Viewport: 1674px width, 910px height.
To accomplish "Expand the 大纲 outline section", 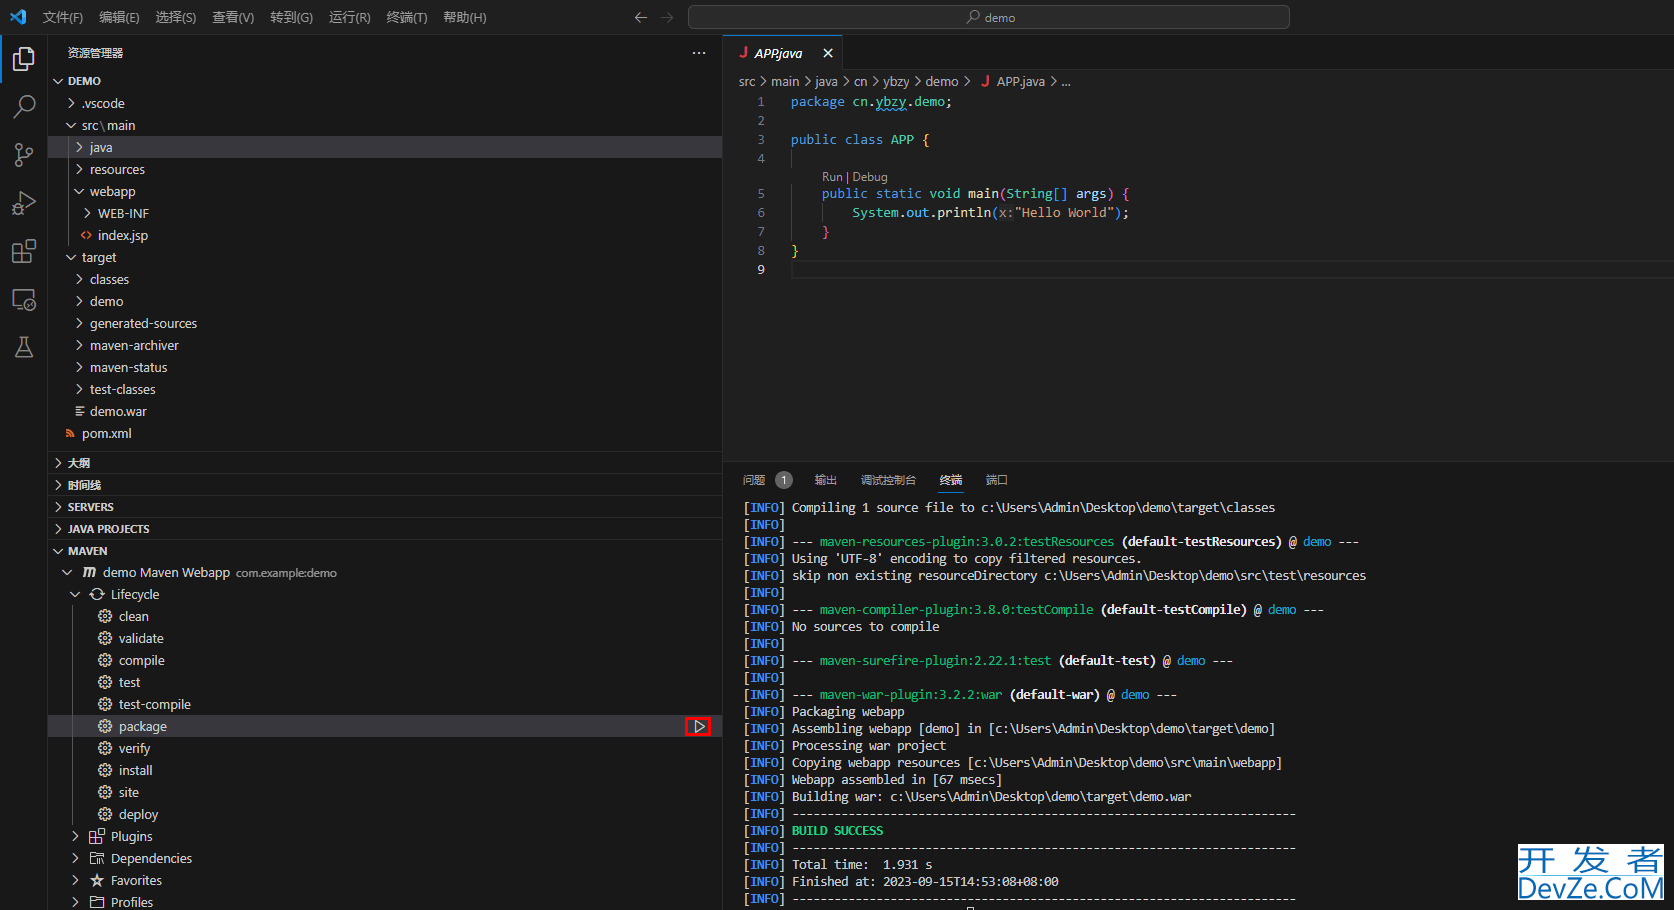I will (x=58, y=463).
